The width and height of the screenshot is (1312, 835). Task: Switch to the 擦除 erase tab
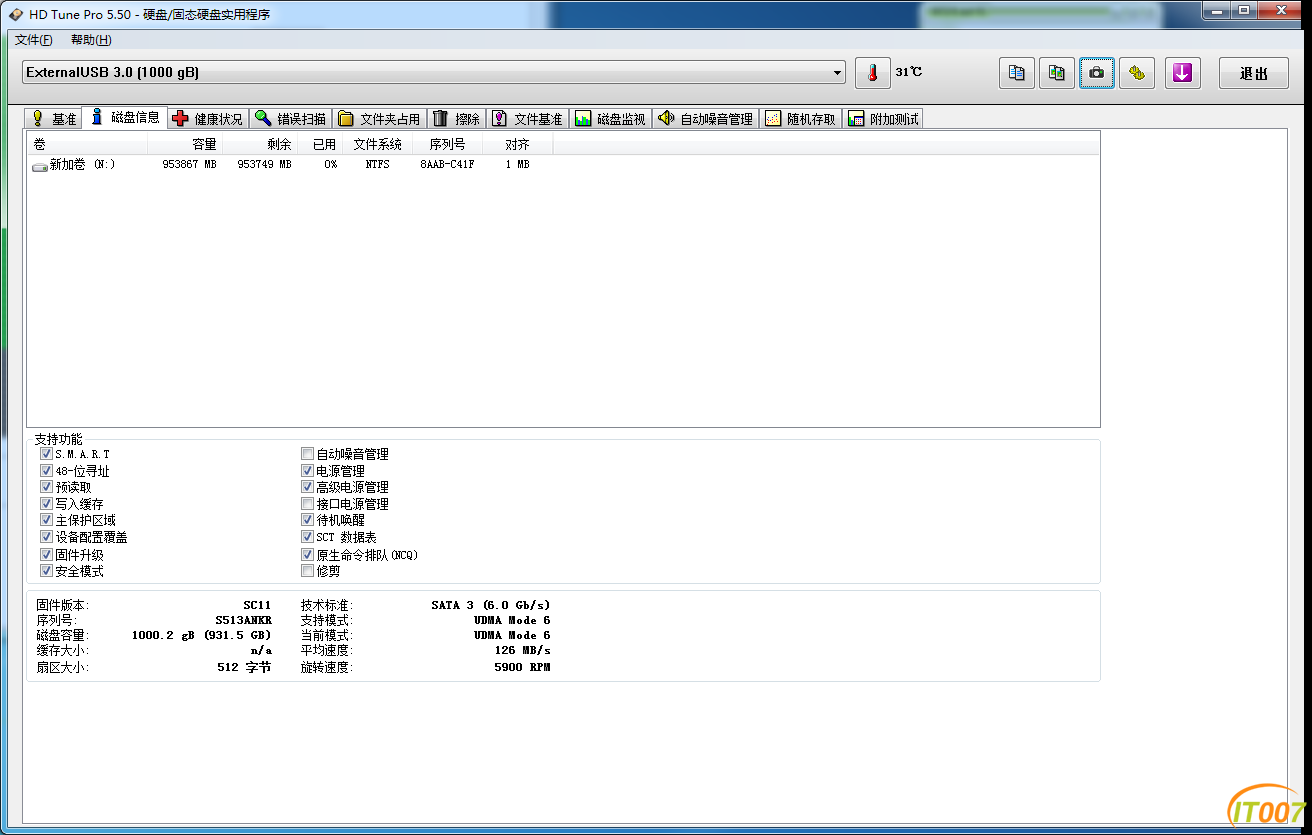pyautogui.click(x=457, y=119)
